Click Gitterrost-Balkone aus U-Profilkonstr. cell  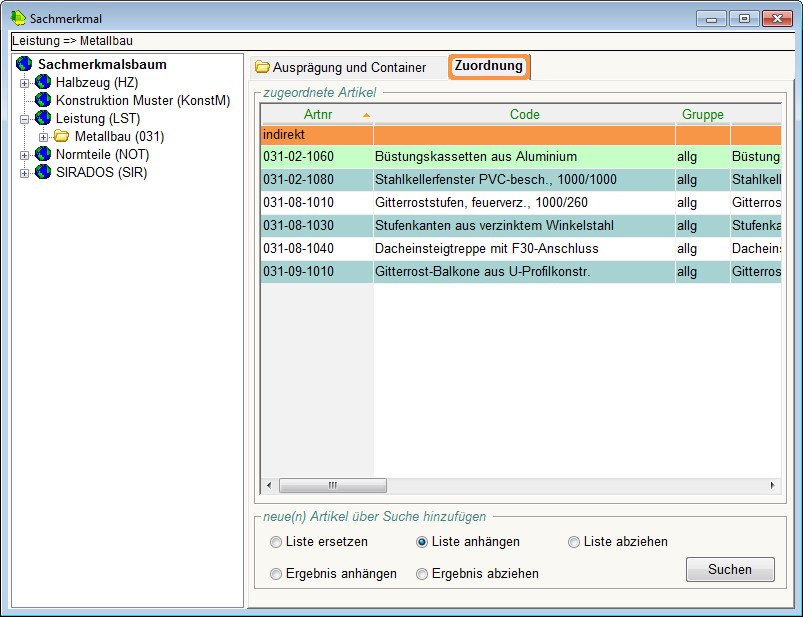point(524,272)
